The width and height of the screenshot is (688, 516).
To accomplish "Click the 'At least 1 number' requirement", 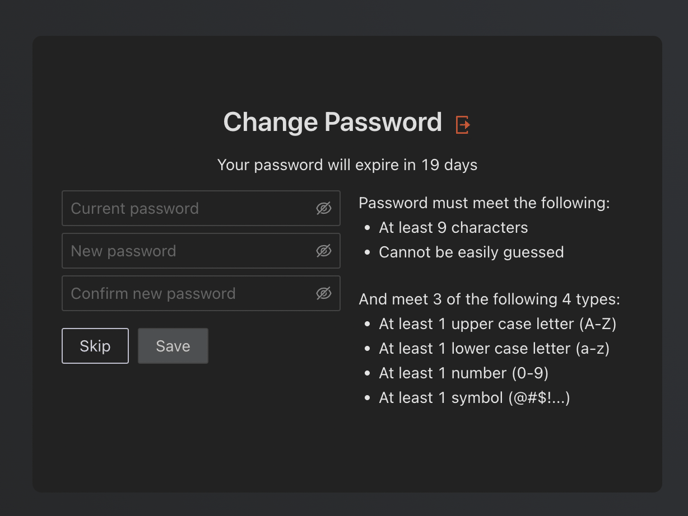I will (x=463, y=373).
